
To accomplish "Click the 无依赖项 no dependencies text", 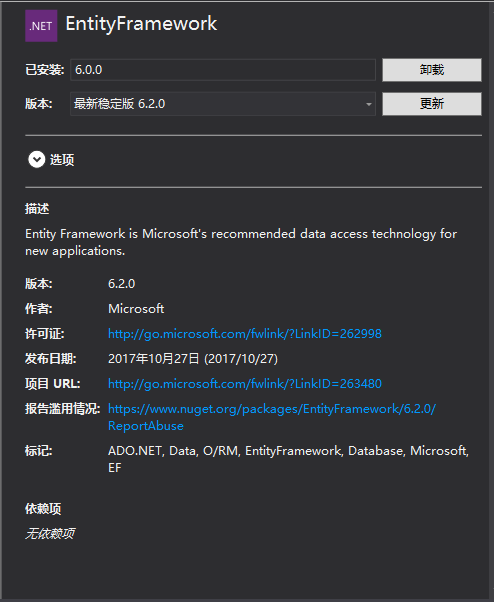I will tap(50, 533).
